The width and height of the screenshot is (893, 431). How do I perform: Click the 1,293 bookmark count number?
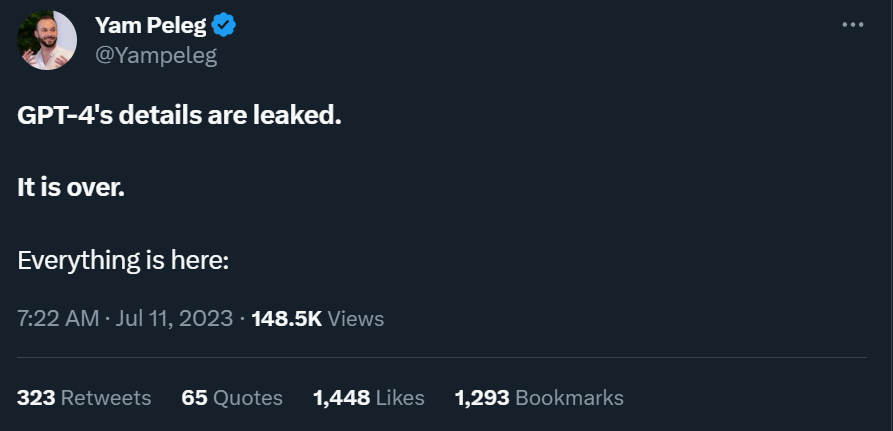481,397
